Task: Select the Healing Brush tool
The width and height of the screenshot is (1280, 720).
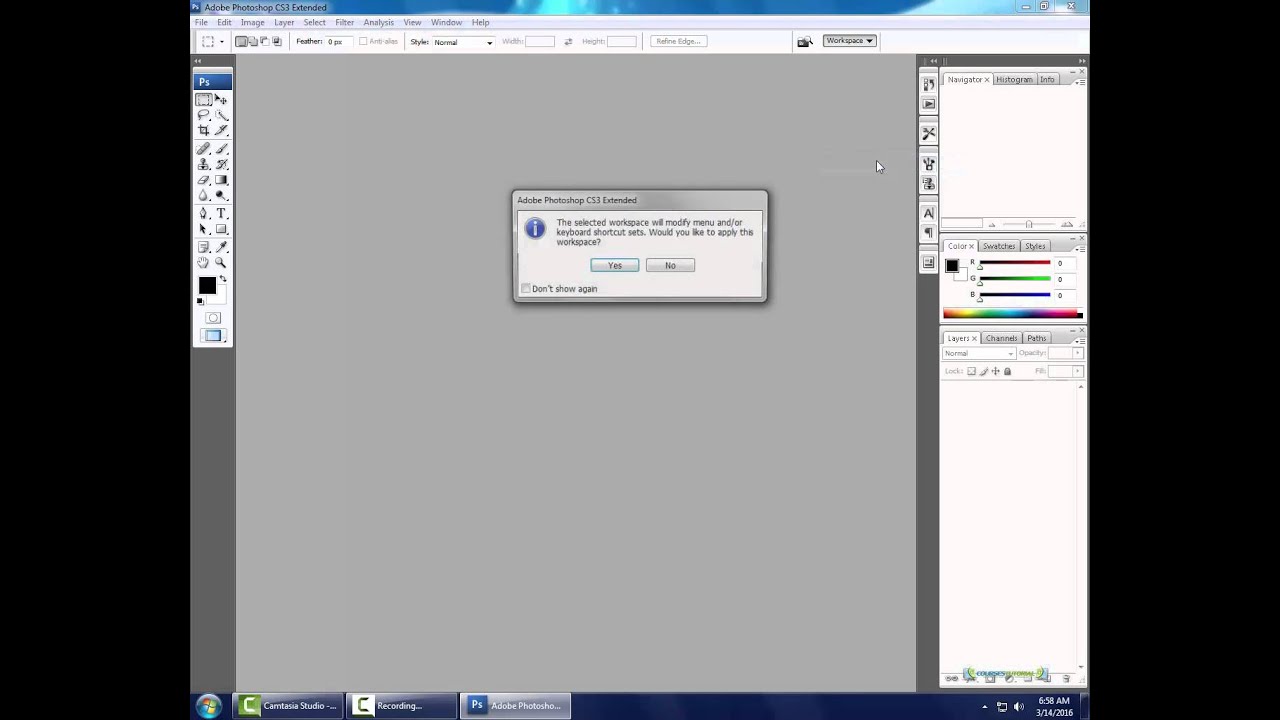Action: (x=204, y=149)
